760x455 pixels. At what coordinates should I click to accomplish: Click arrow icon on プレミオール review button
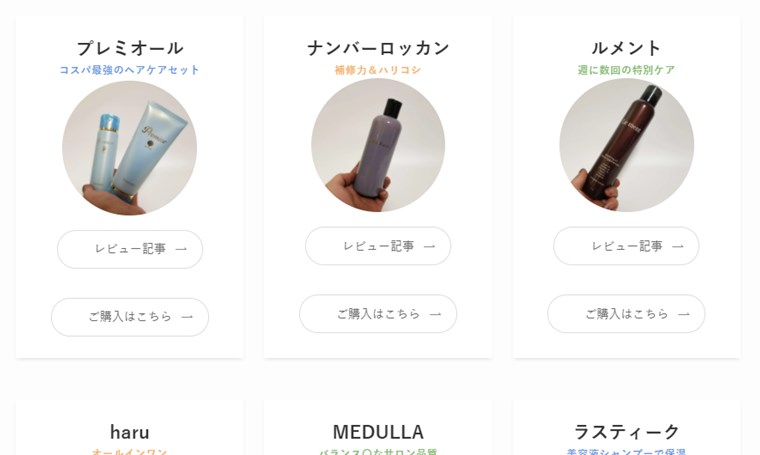point(181,249)
